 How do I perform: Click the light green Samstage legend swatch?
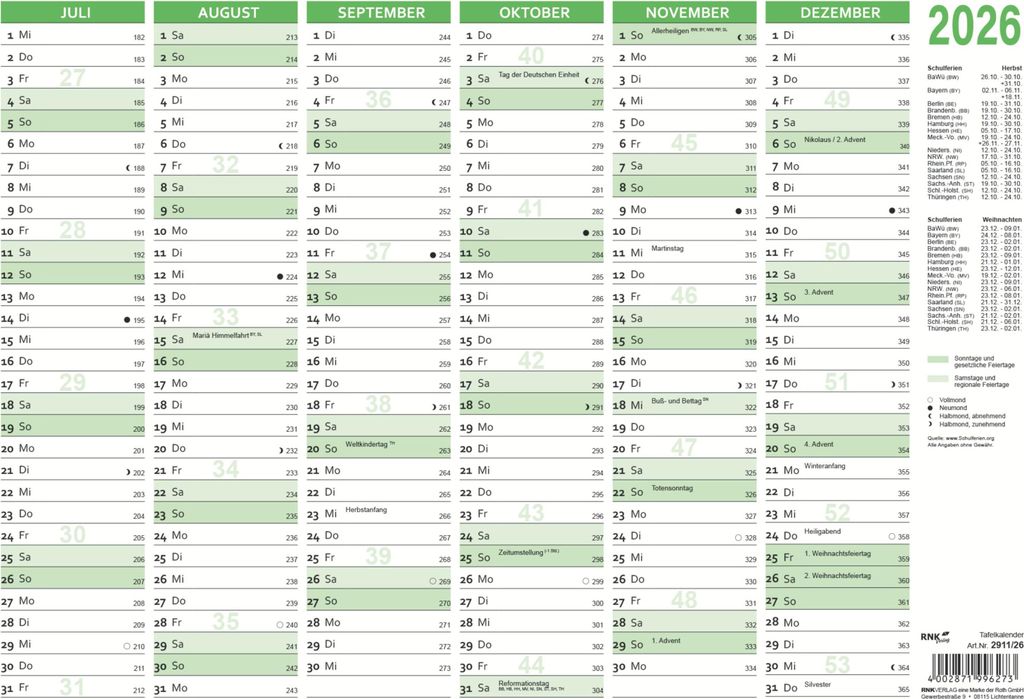click(938, 378)
